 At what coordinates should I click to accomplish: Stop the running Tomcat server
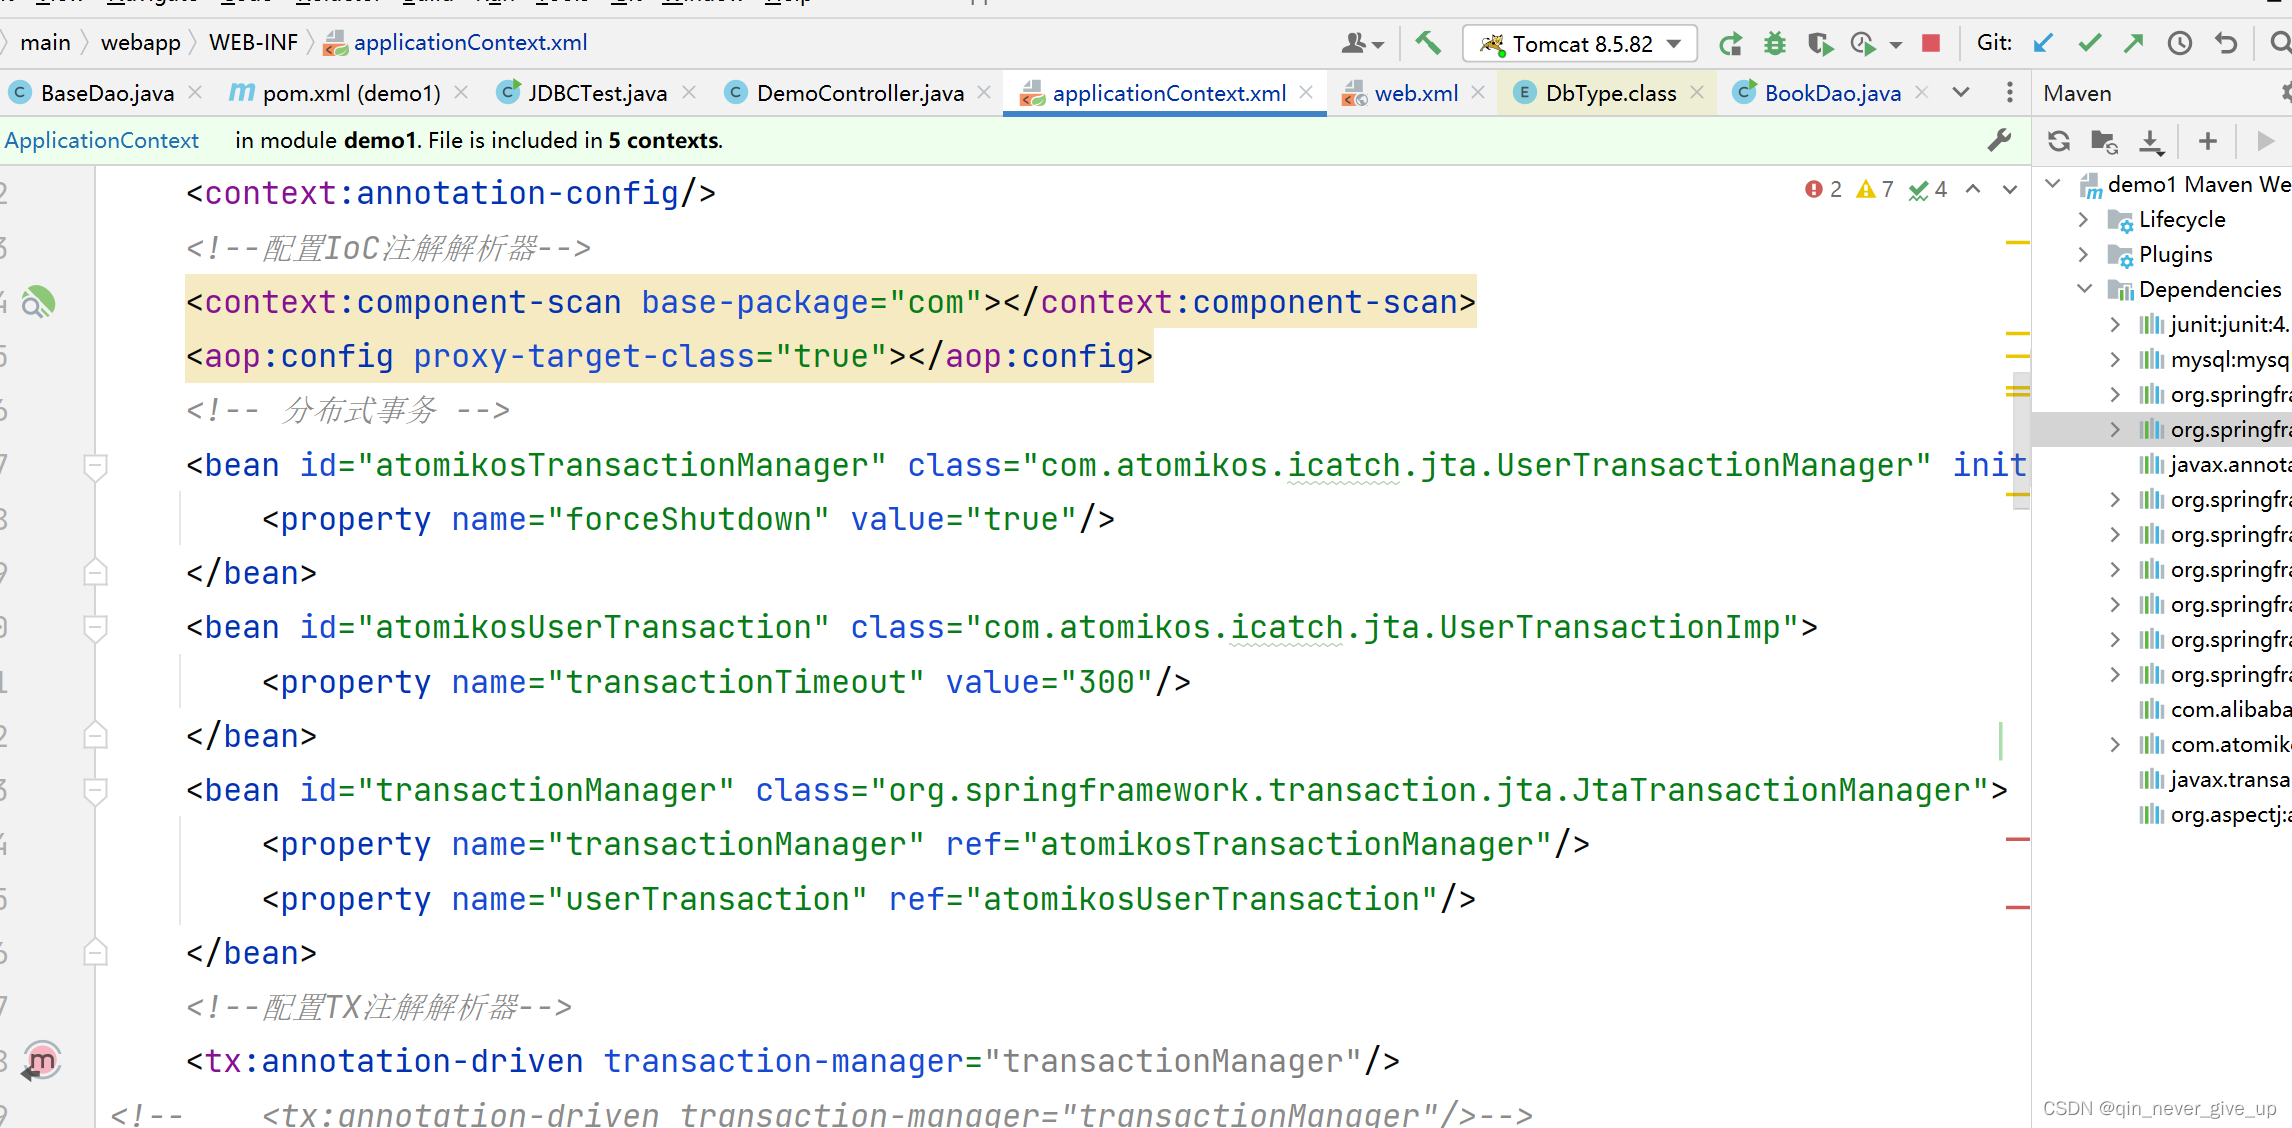click(1931, 43)
